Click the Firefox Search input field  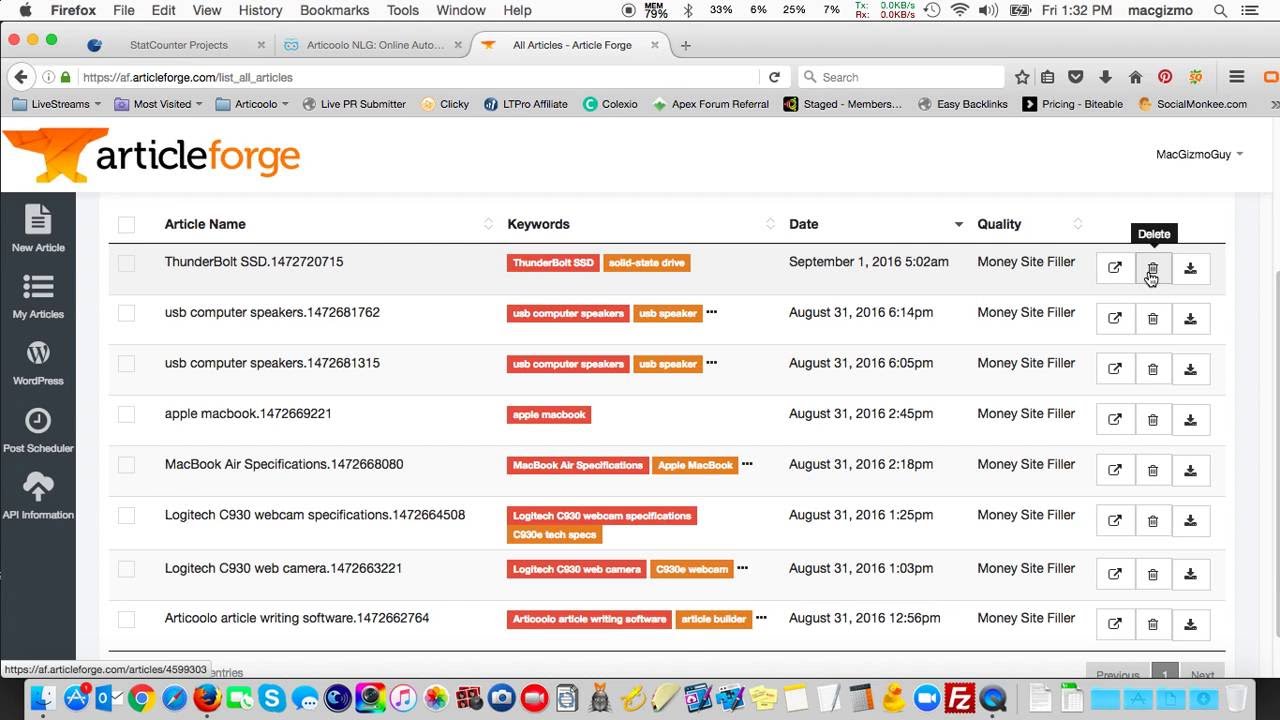pos(900,77)
